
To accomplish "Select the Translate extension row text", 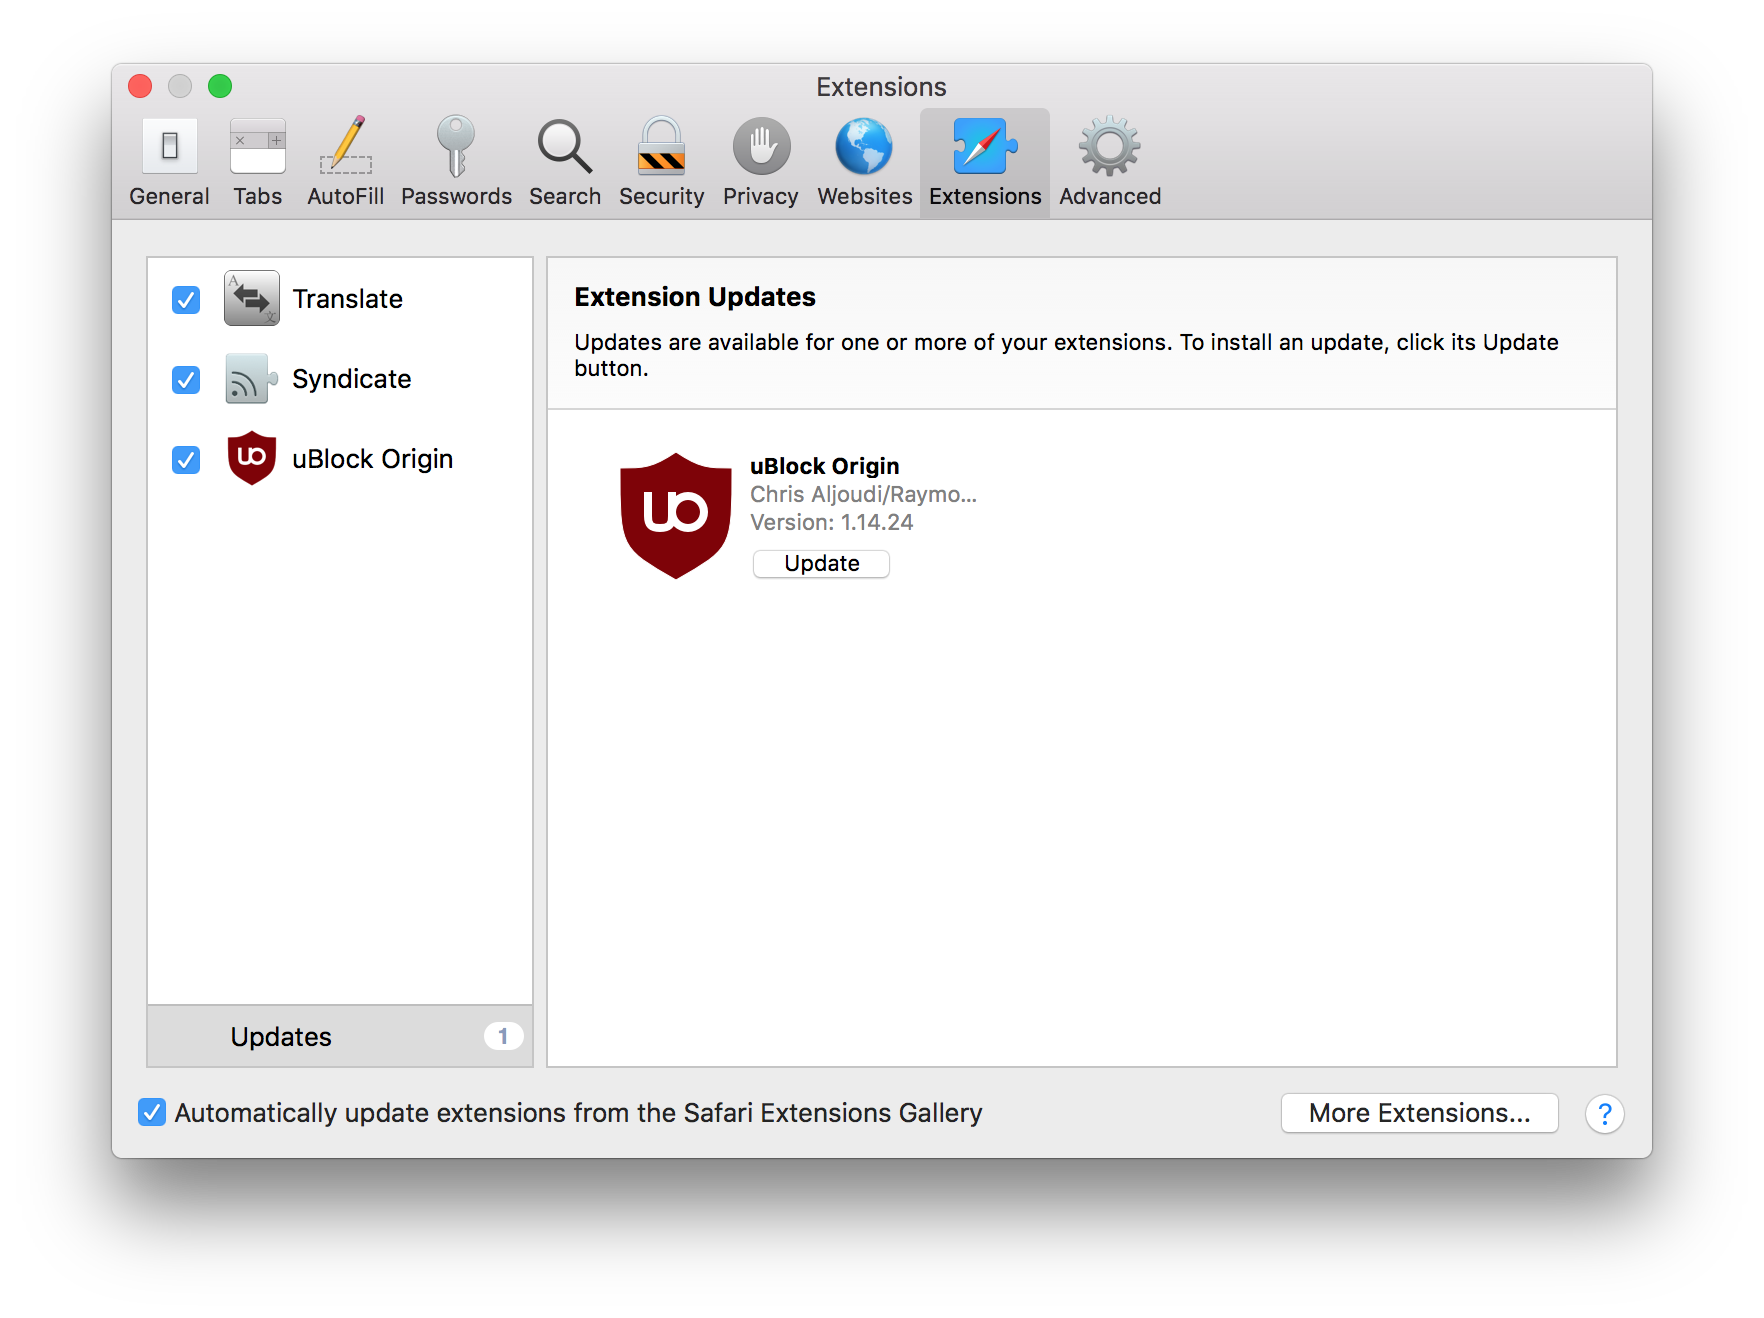I will (x=347, y=299).
